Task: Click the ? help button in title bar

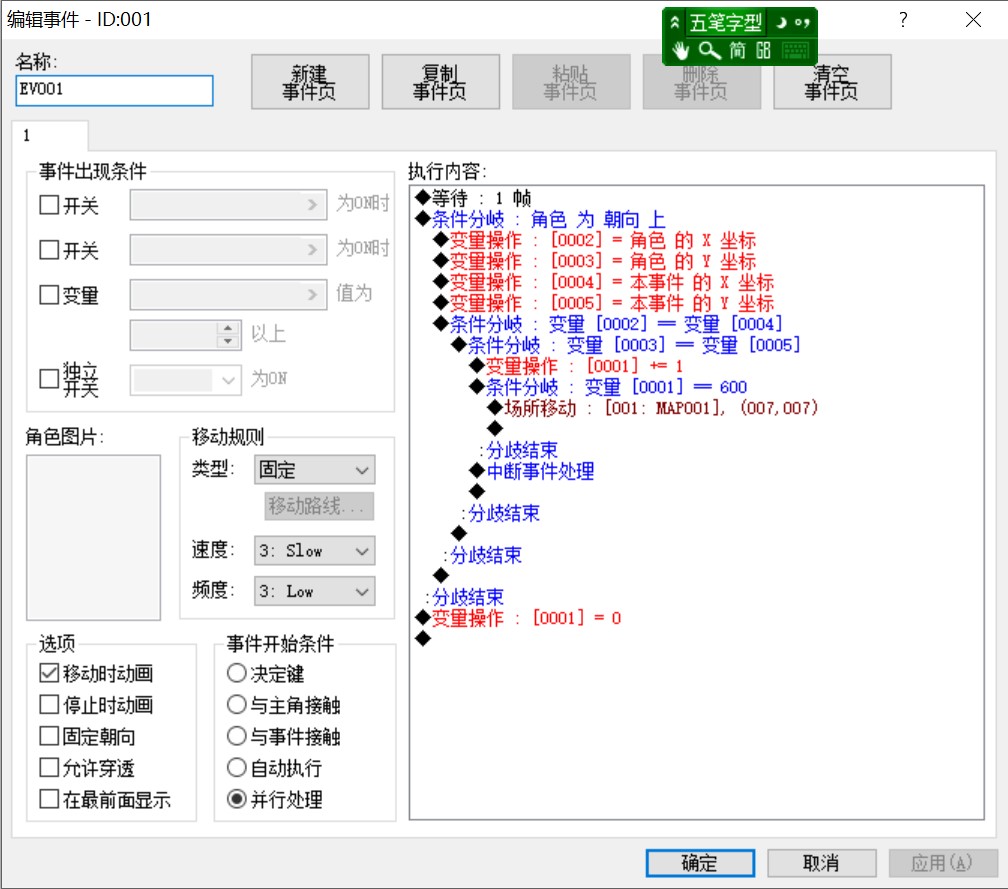Action: click(903, 19)
